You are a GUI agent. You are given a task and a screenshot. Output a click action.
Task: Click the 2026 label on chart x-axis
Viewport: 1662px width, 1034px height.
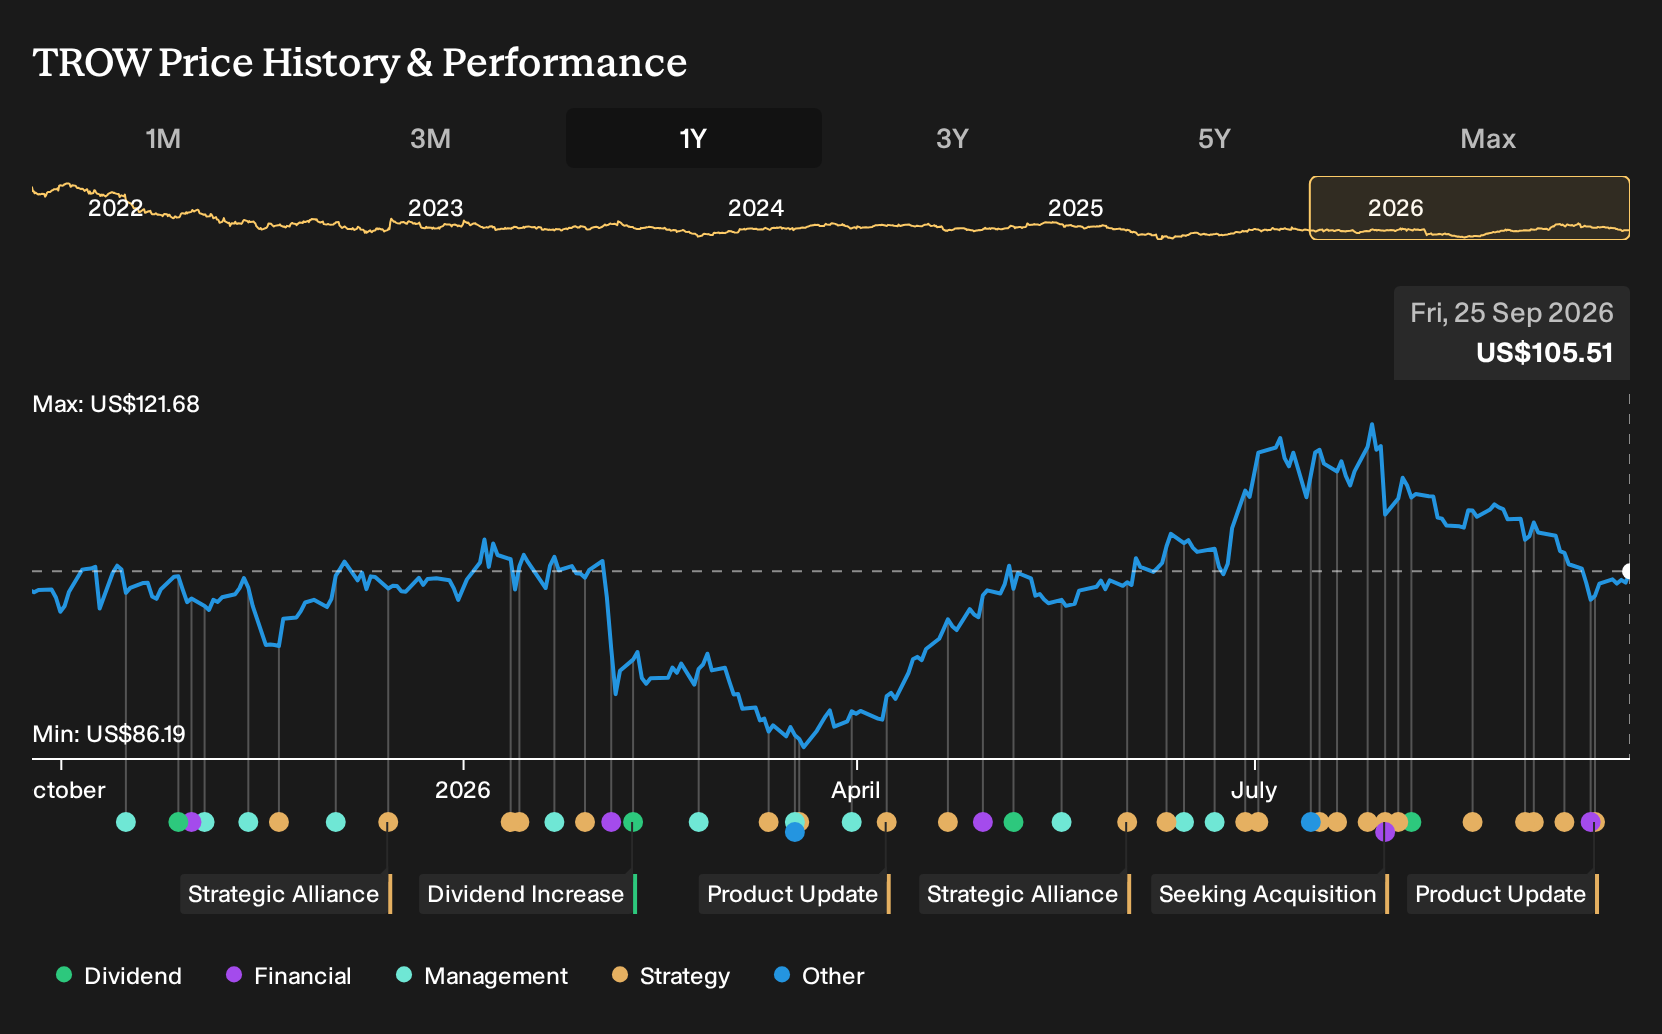point(463,790)
